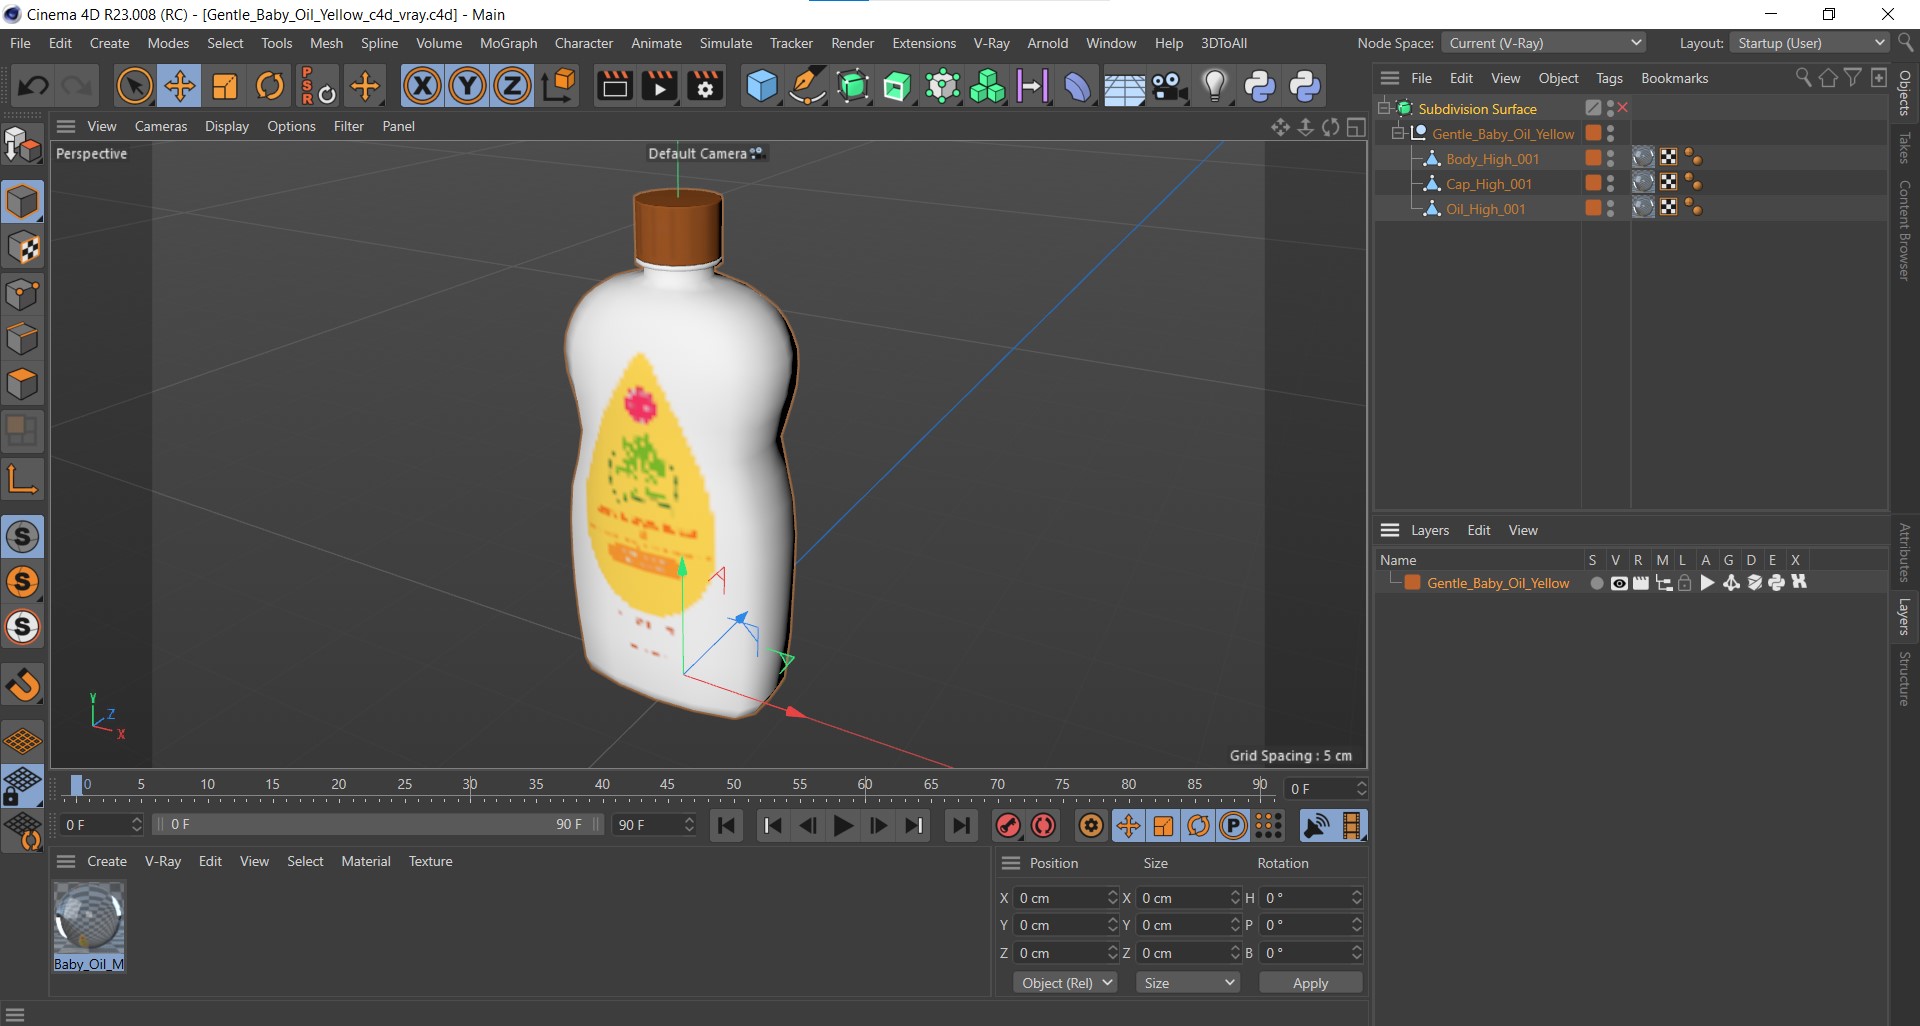Open the Simulate menu
1920x1026 pixels.
click(x=725, y=43)
